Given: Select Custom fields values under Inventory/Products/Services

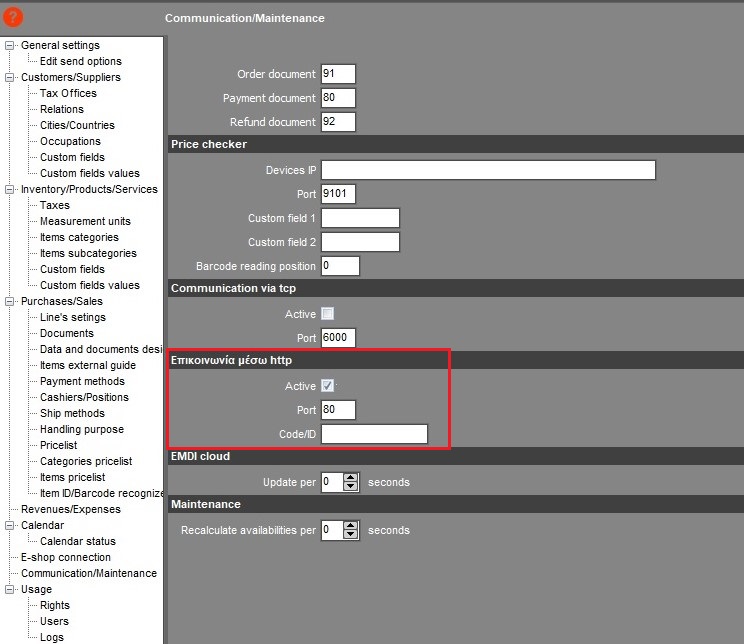Looking at the screenshot, I should coord(90,285).
